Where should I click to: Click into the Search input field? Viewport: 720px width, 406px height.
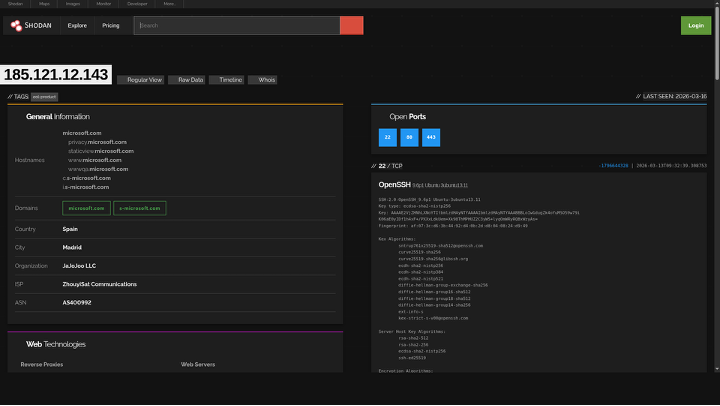click(x=237, y=25)
